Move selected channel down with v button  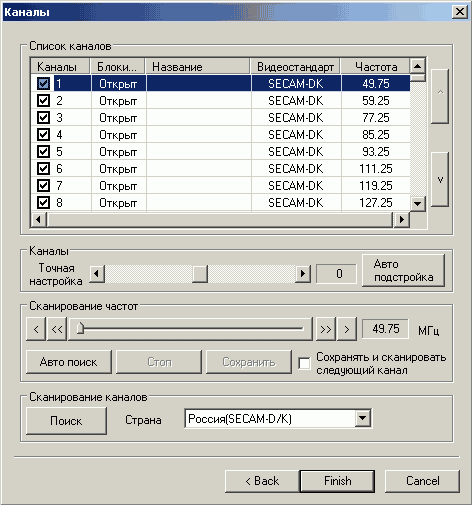click(x=440, y=179)
